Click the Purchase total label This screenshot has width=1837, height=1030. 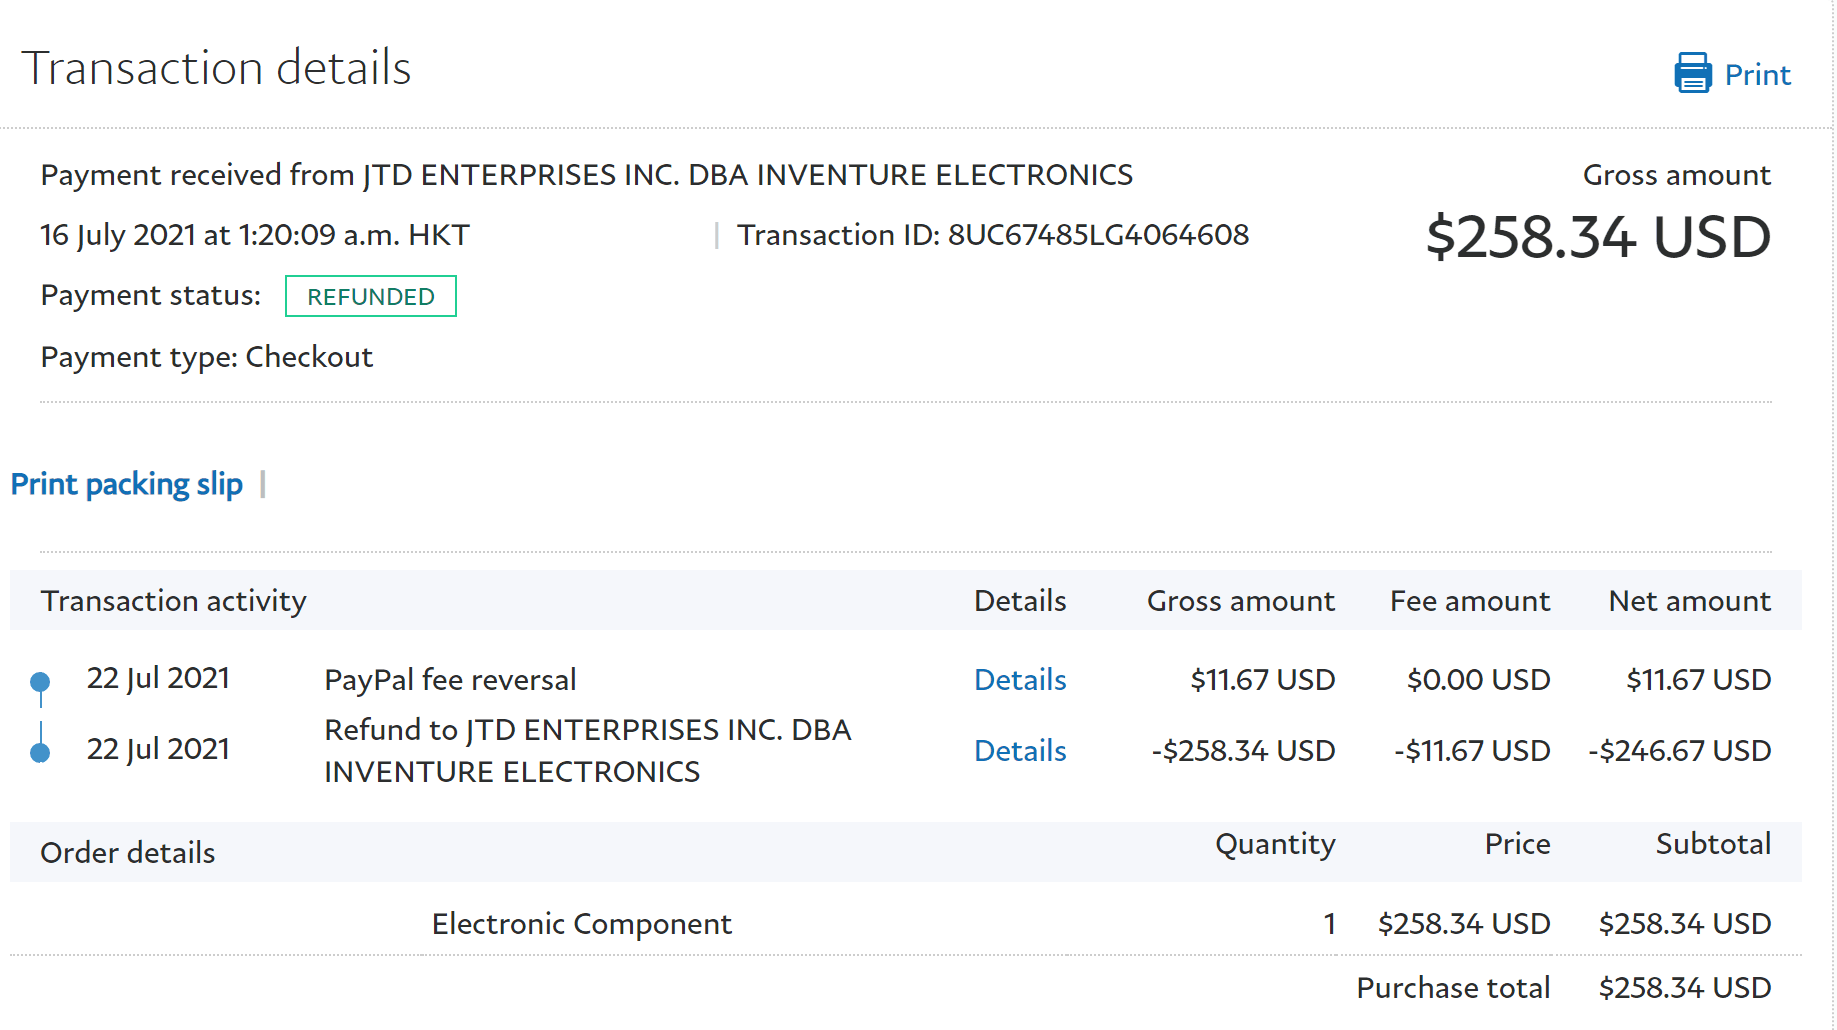(x=1452, y=988)
